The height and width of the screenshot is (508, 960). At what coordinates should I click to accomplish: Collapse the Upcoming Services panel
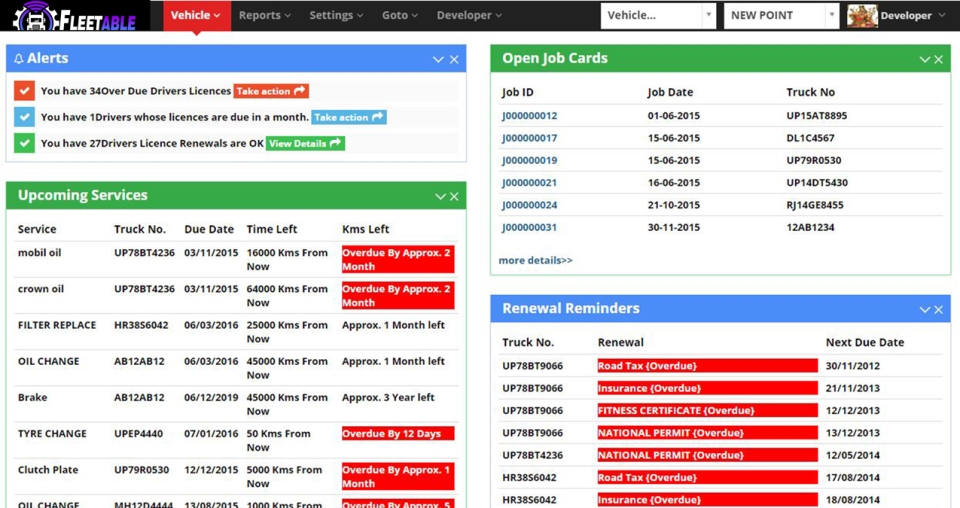click(x=440, y=196)
